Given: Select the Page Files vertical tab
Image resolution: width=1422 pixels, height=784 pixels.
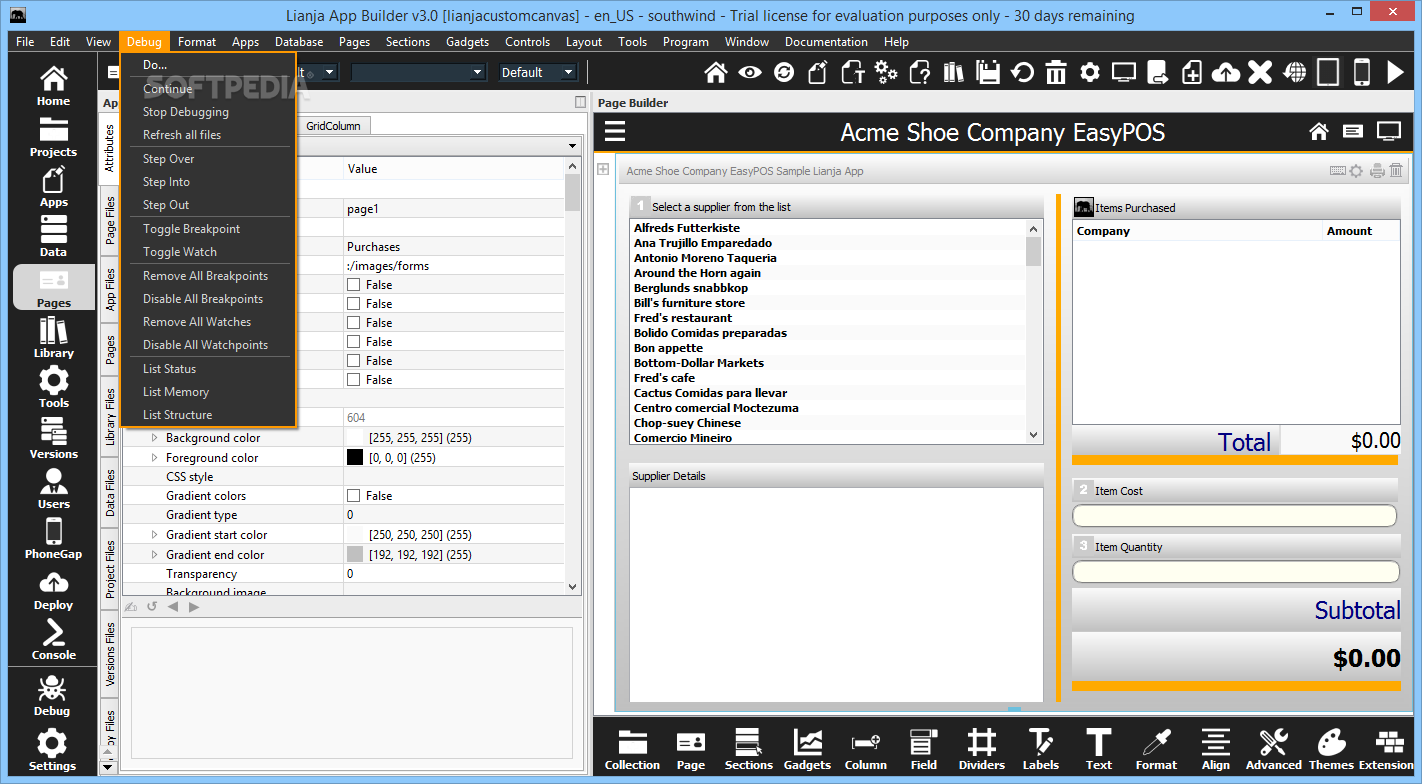Looking at the screenshot, I should (110, 221).
